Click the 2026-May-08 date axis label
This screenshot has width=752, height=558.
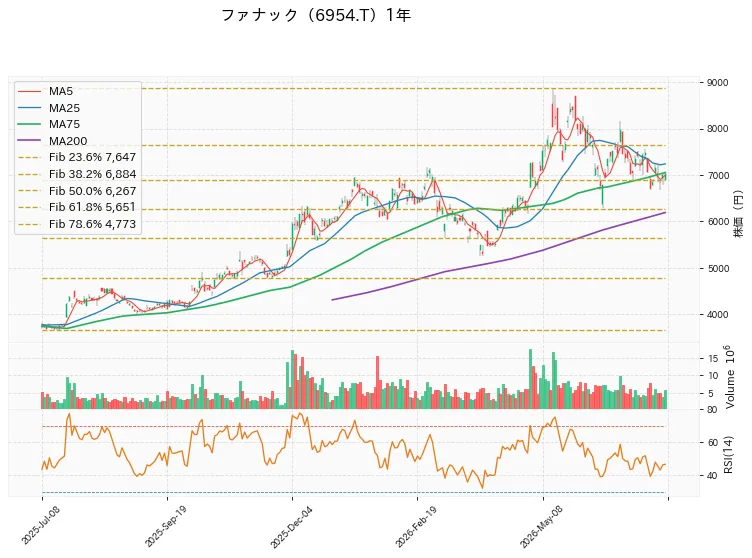point(541,526)
